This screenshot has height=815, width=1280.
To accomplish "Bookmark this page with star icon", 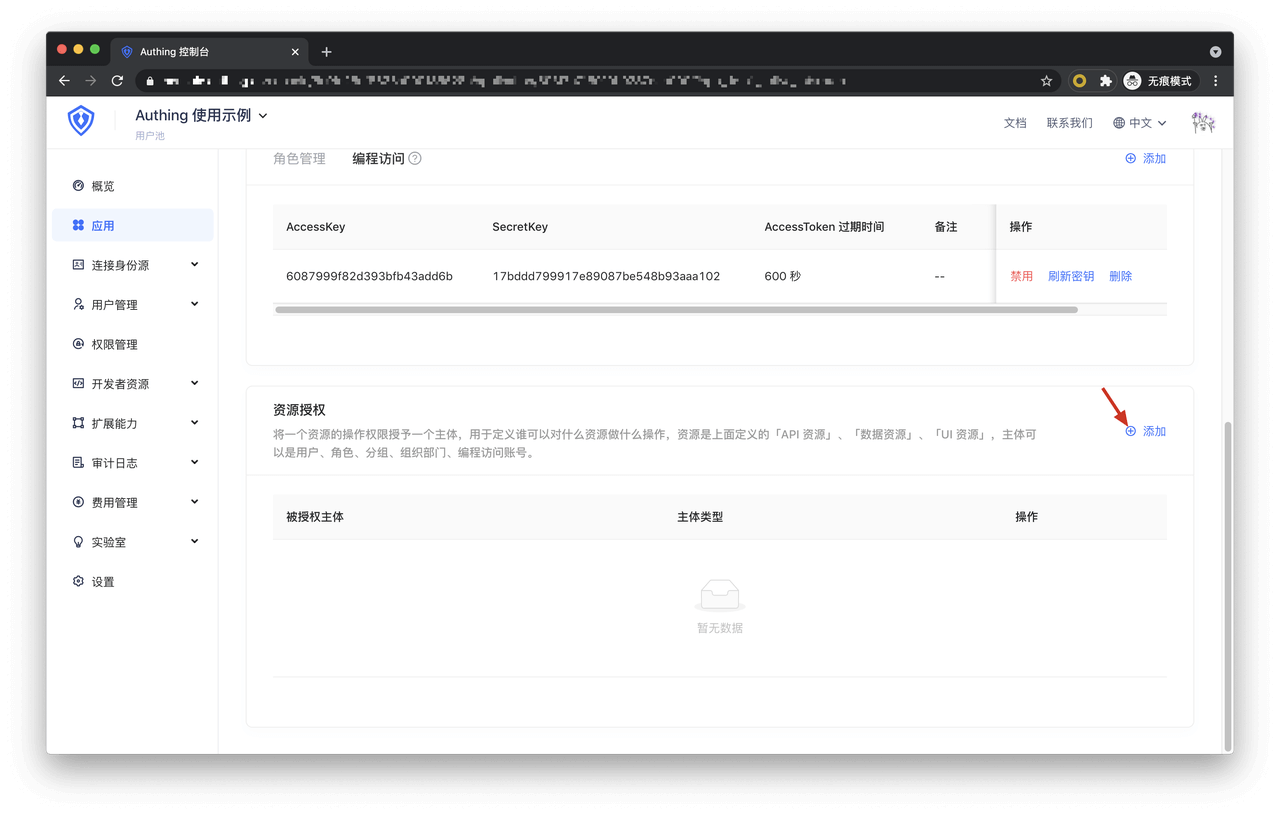I will pos(1046,81).
